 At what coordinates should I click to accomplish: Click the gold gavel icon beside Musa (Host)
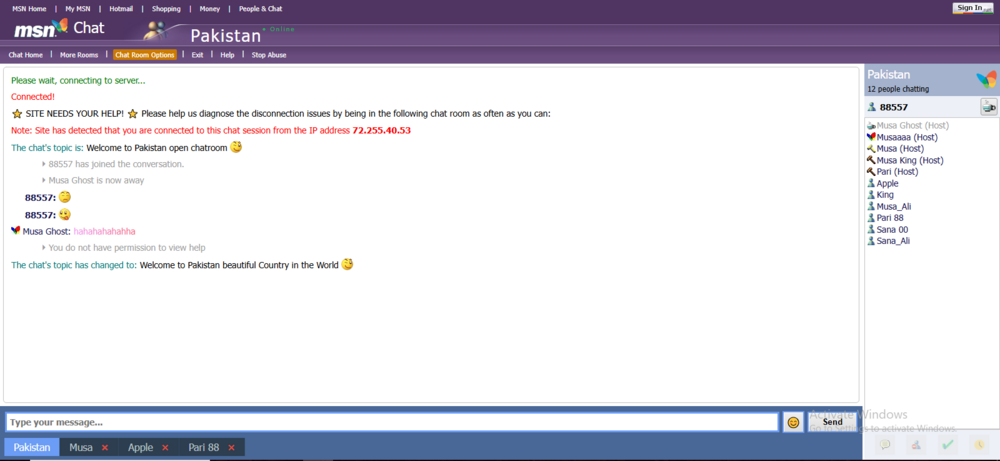point(871,149)
